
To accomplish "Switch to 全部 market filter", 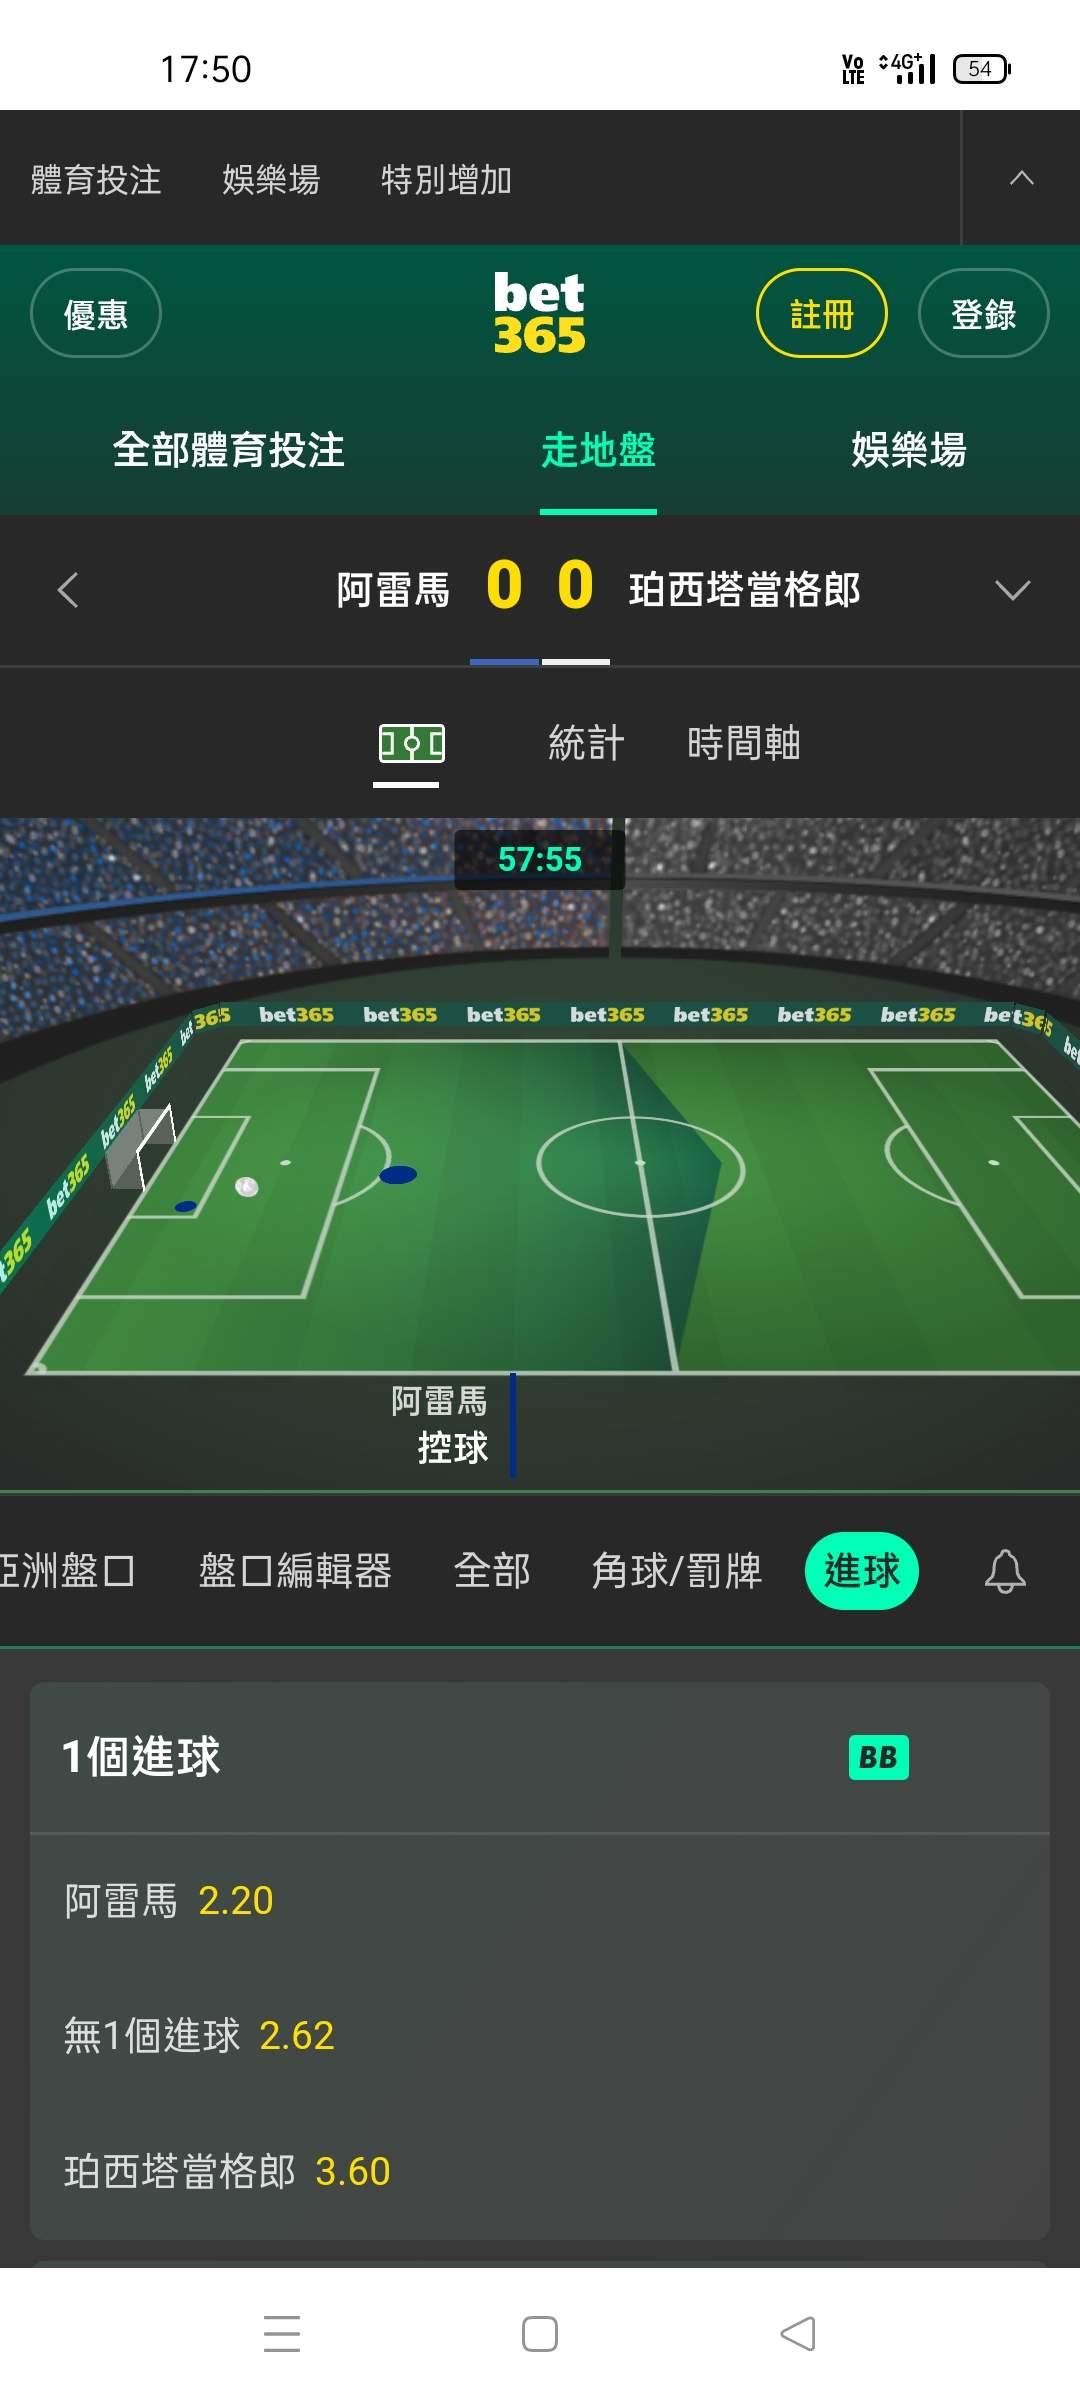I will coord(492,1571).
